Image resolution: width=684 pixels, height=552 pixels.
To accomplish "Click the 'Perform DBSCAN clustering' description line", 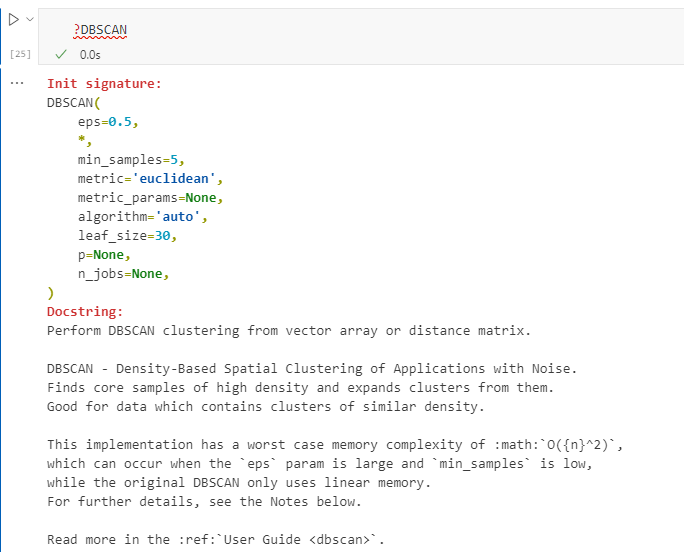I will pos(289,331).
